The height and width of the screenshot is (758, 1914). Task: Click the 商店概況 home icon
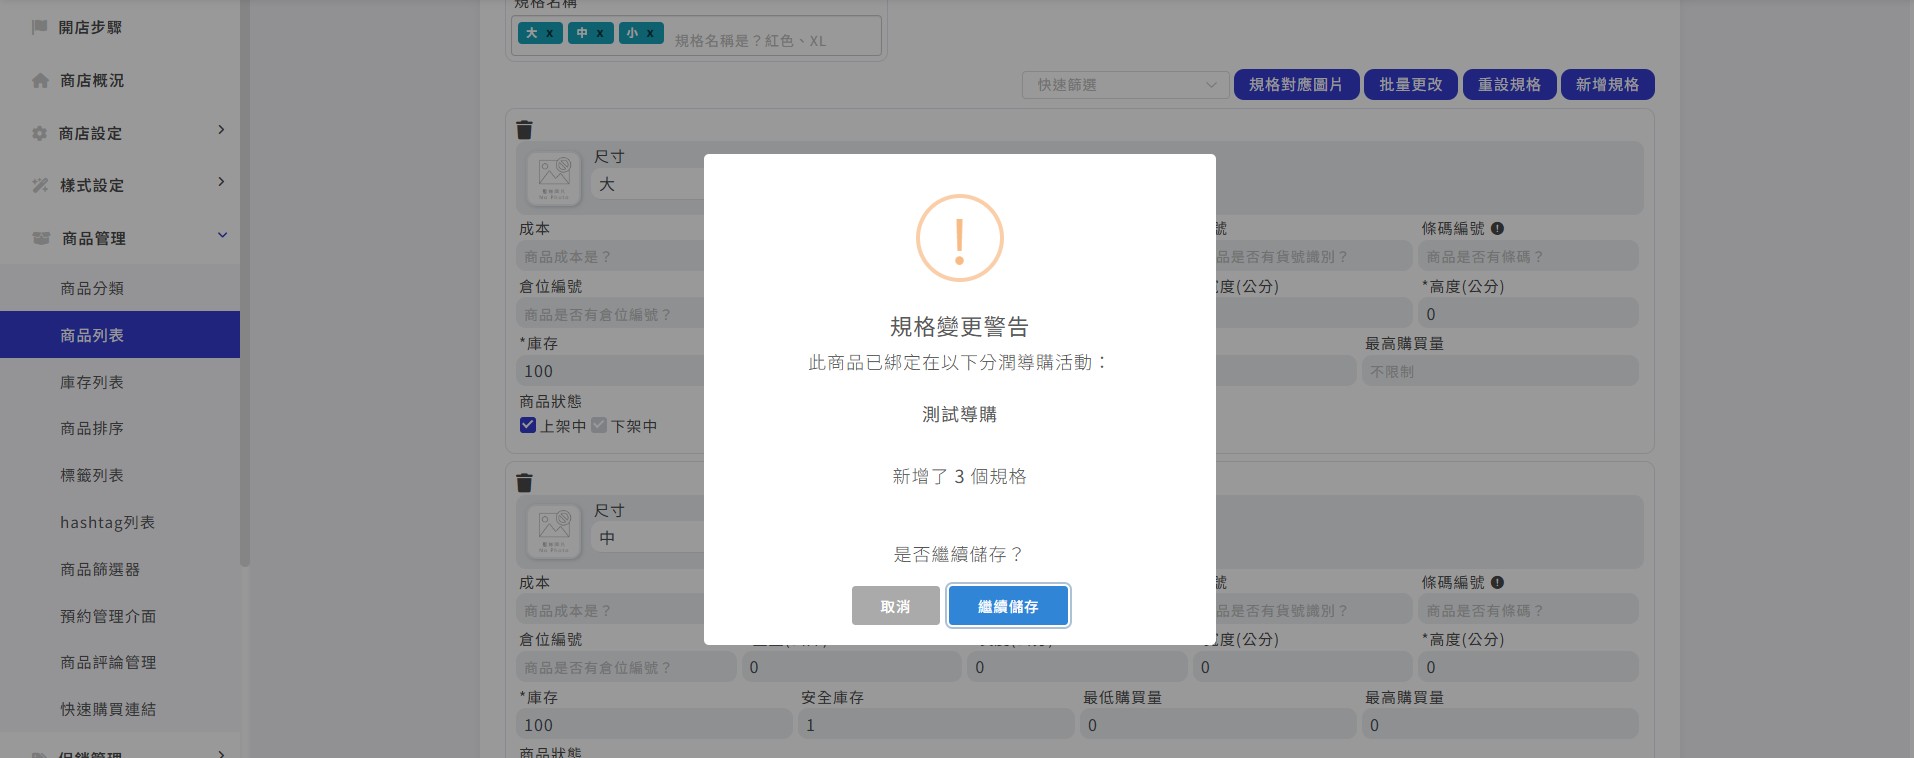pyautogui.click(x=40, y=80)
